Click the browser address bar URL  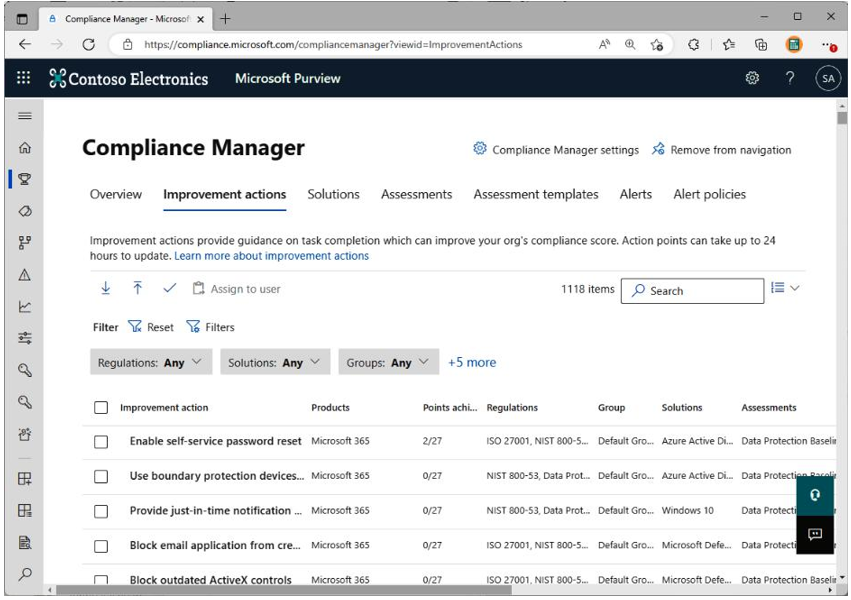pyautogui.click(x=333, y=44)
